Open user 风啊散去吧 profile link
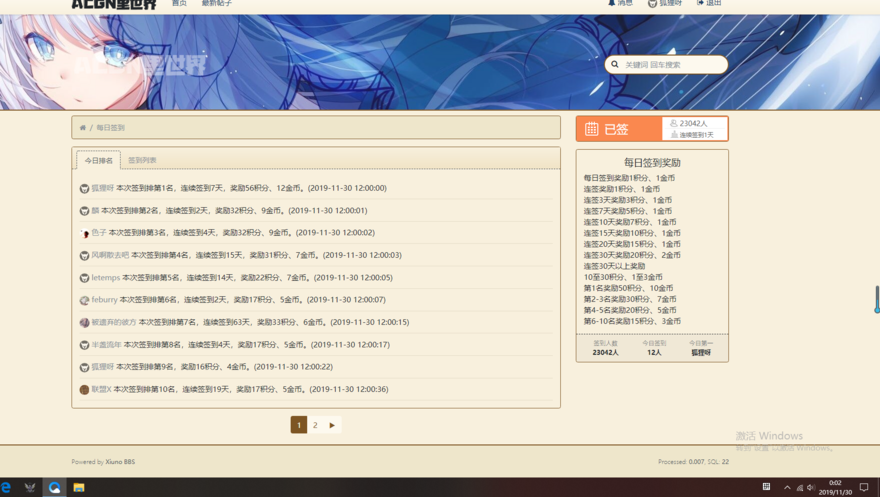This screenshot has width=880, height=497. (x=110, y=255)
